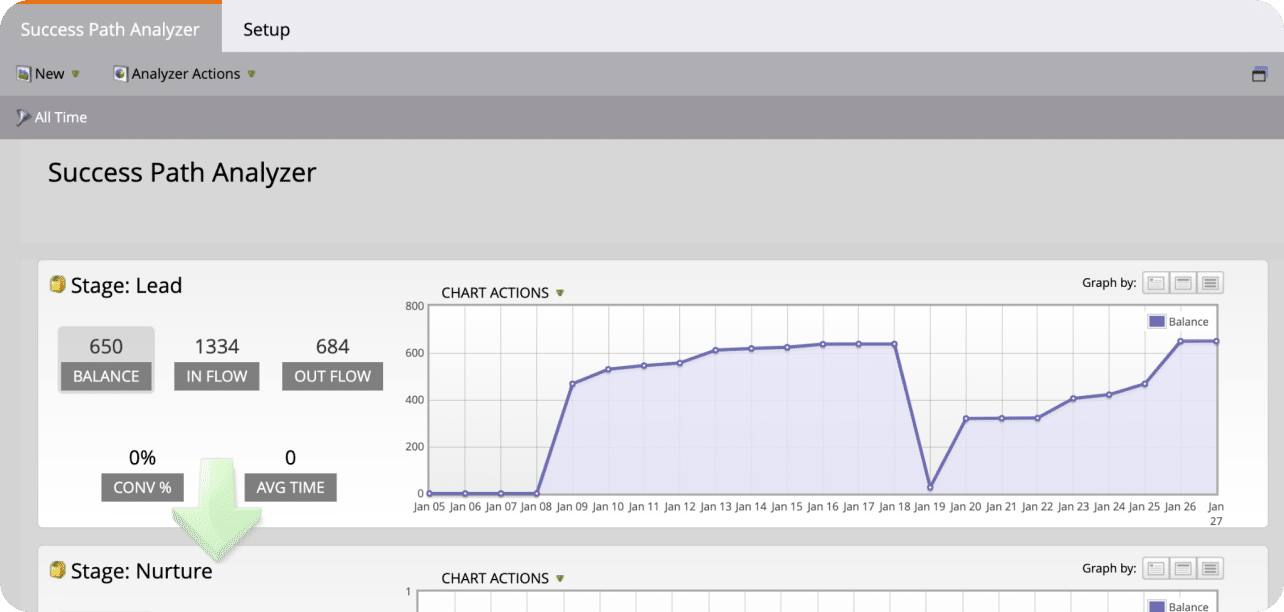Click the CONV % button
1284x612 pixels.
click(142, 487)
